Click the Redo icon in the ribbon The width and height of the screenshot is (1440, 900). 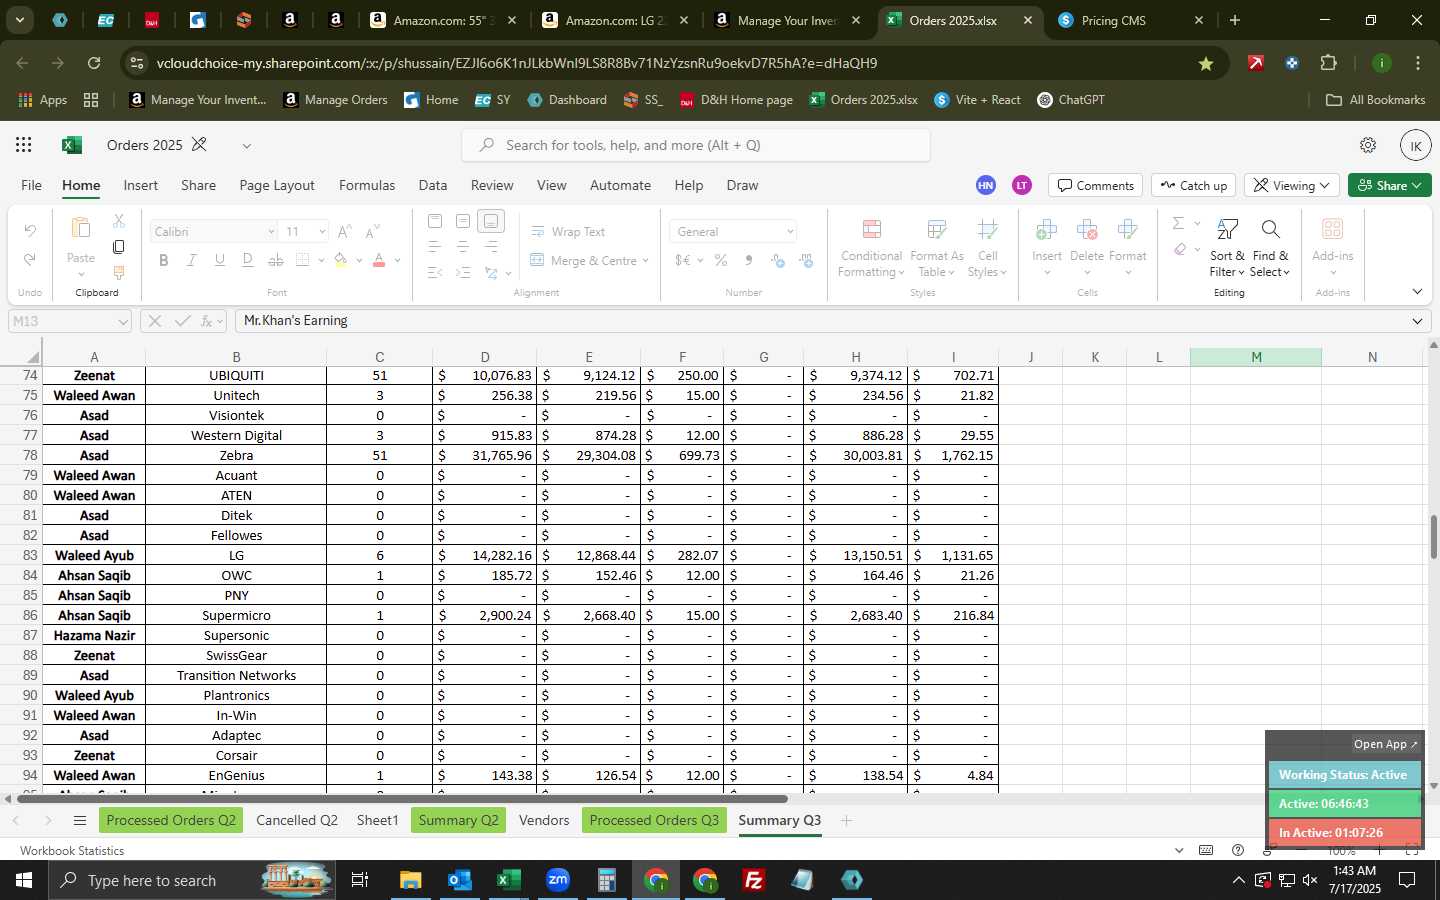(x=30, y=259)
